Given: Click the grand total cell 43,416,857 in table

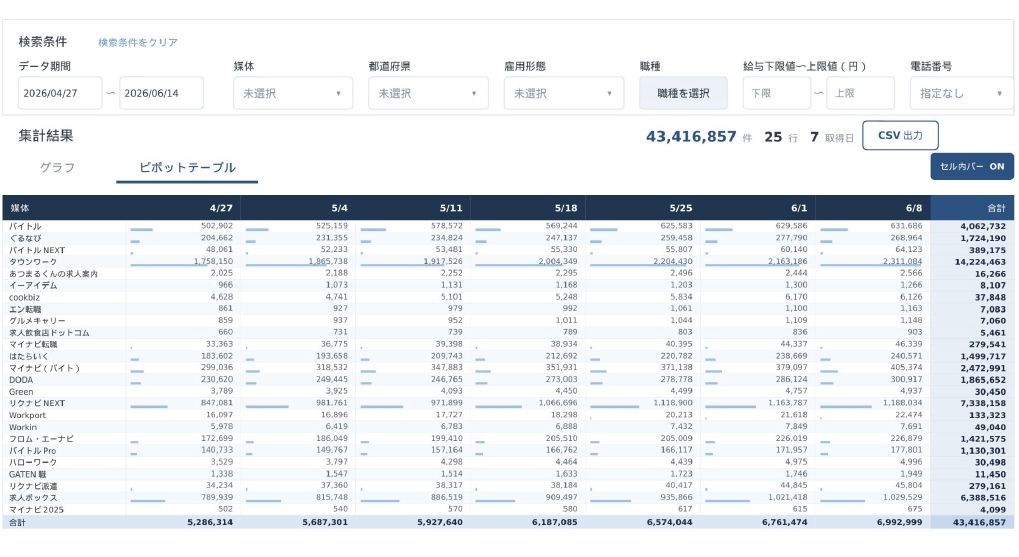Looking at the screenshot, I should pos(979,522).
